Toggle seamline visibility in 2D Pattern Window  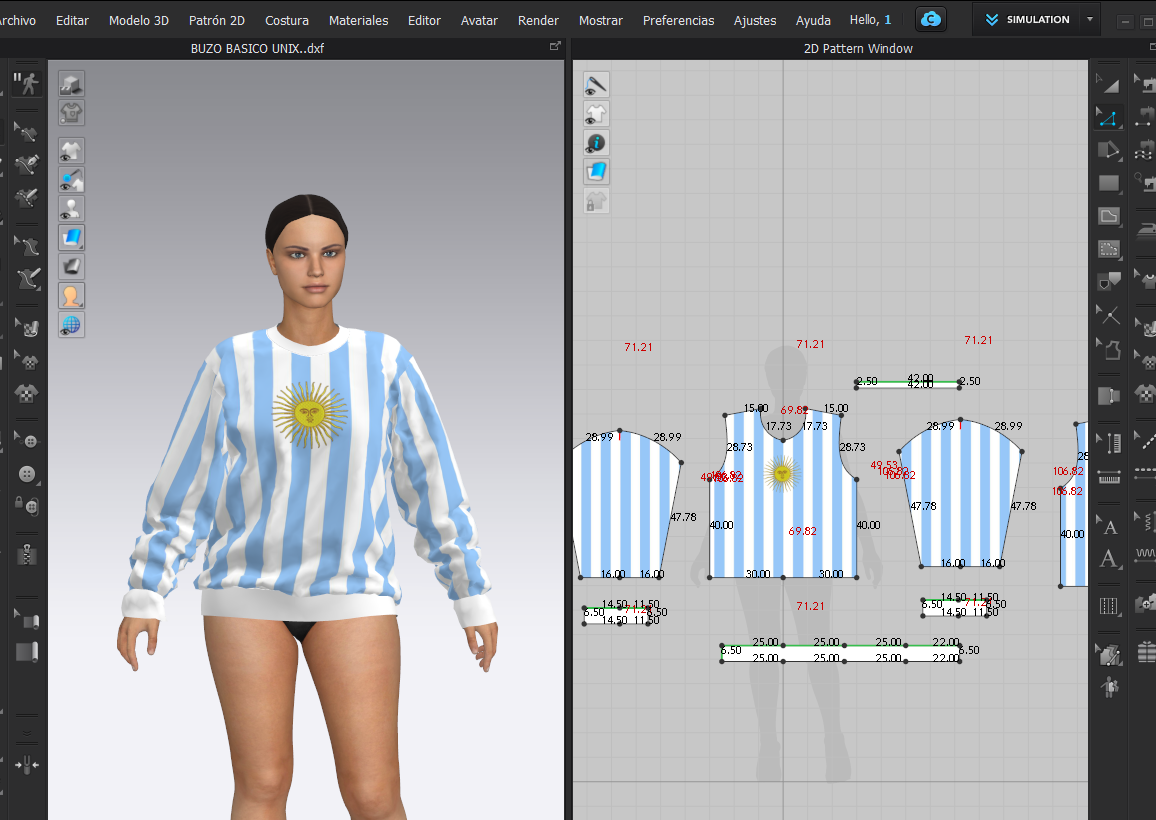coord(596,85)
